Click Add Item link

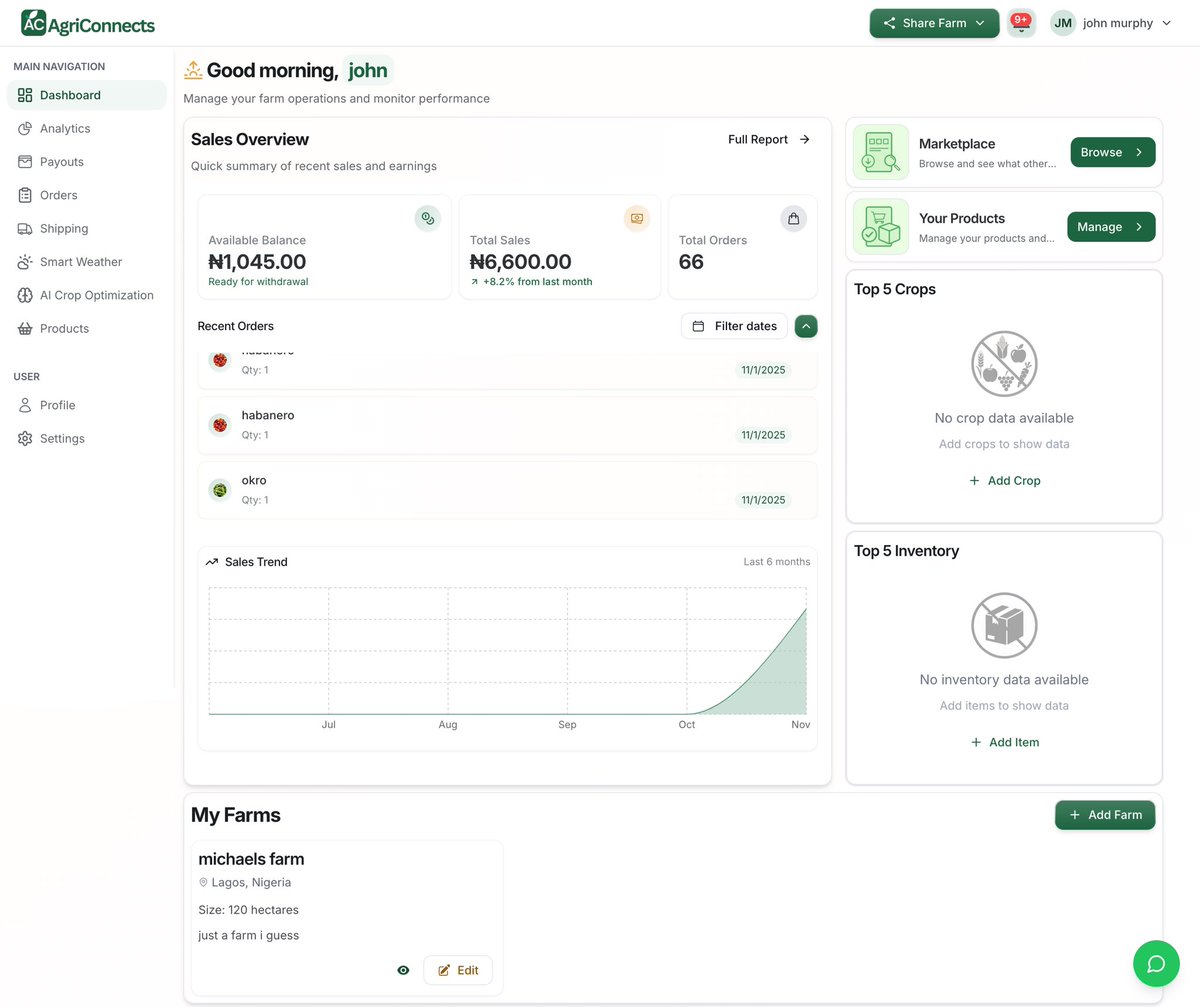click(x=1004, y=742)
